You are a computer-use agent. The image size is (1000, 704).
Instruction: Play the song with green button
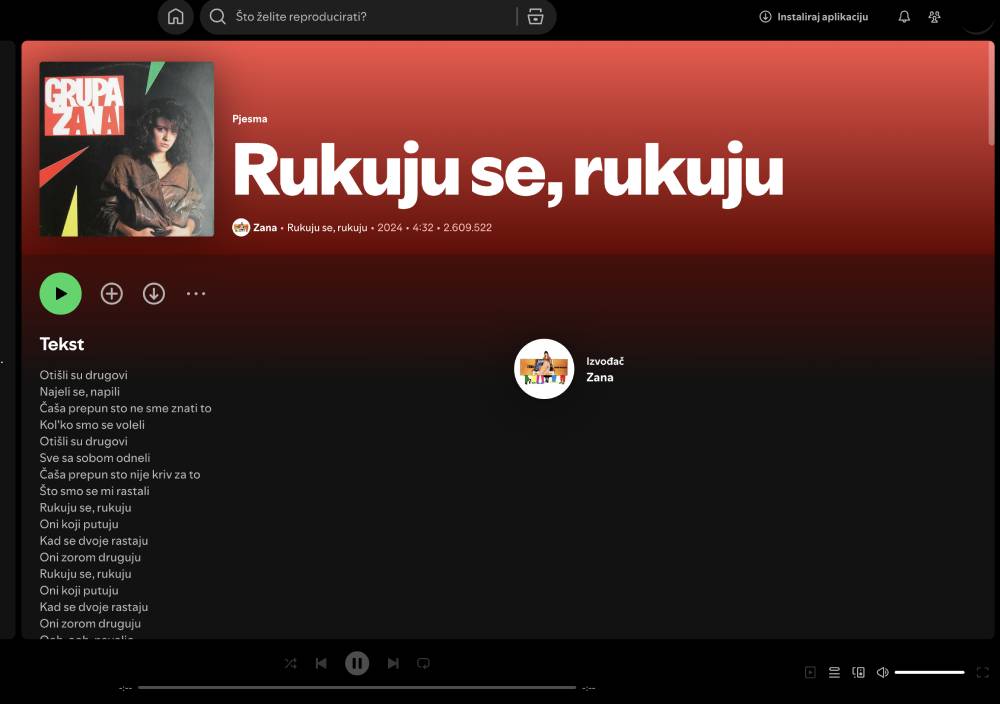click(61, 293)
